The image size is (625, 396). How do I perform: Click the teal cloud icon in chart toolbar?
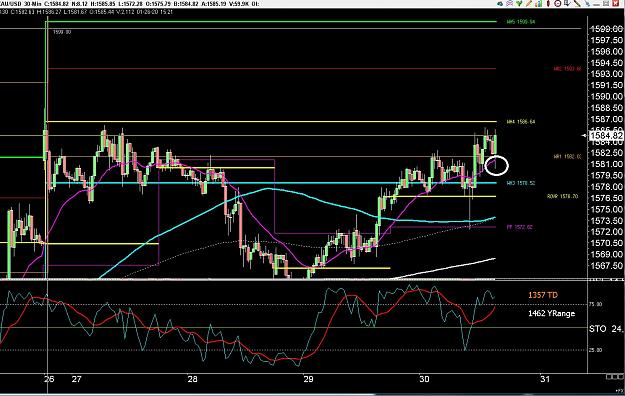tap(500, 4)
